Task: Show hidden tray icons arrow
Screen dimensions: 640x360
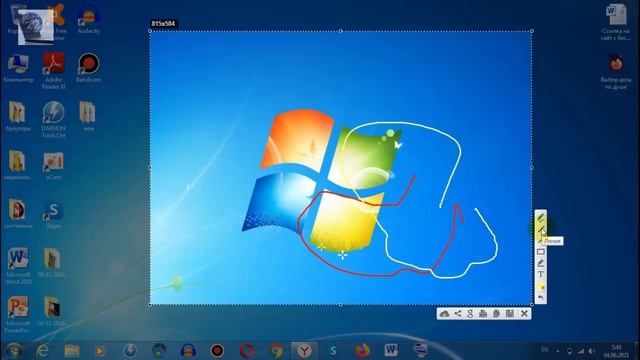Action: click(x=558, y=351)
